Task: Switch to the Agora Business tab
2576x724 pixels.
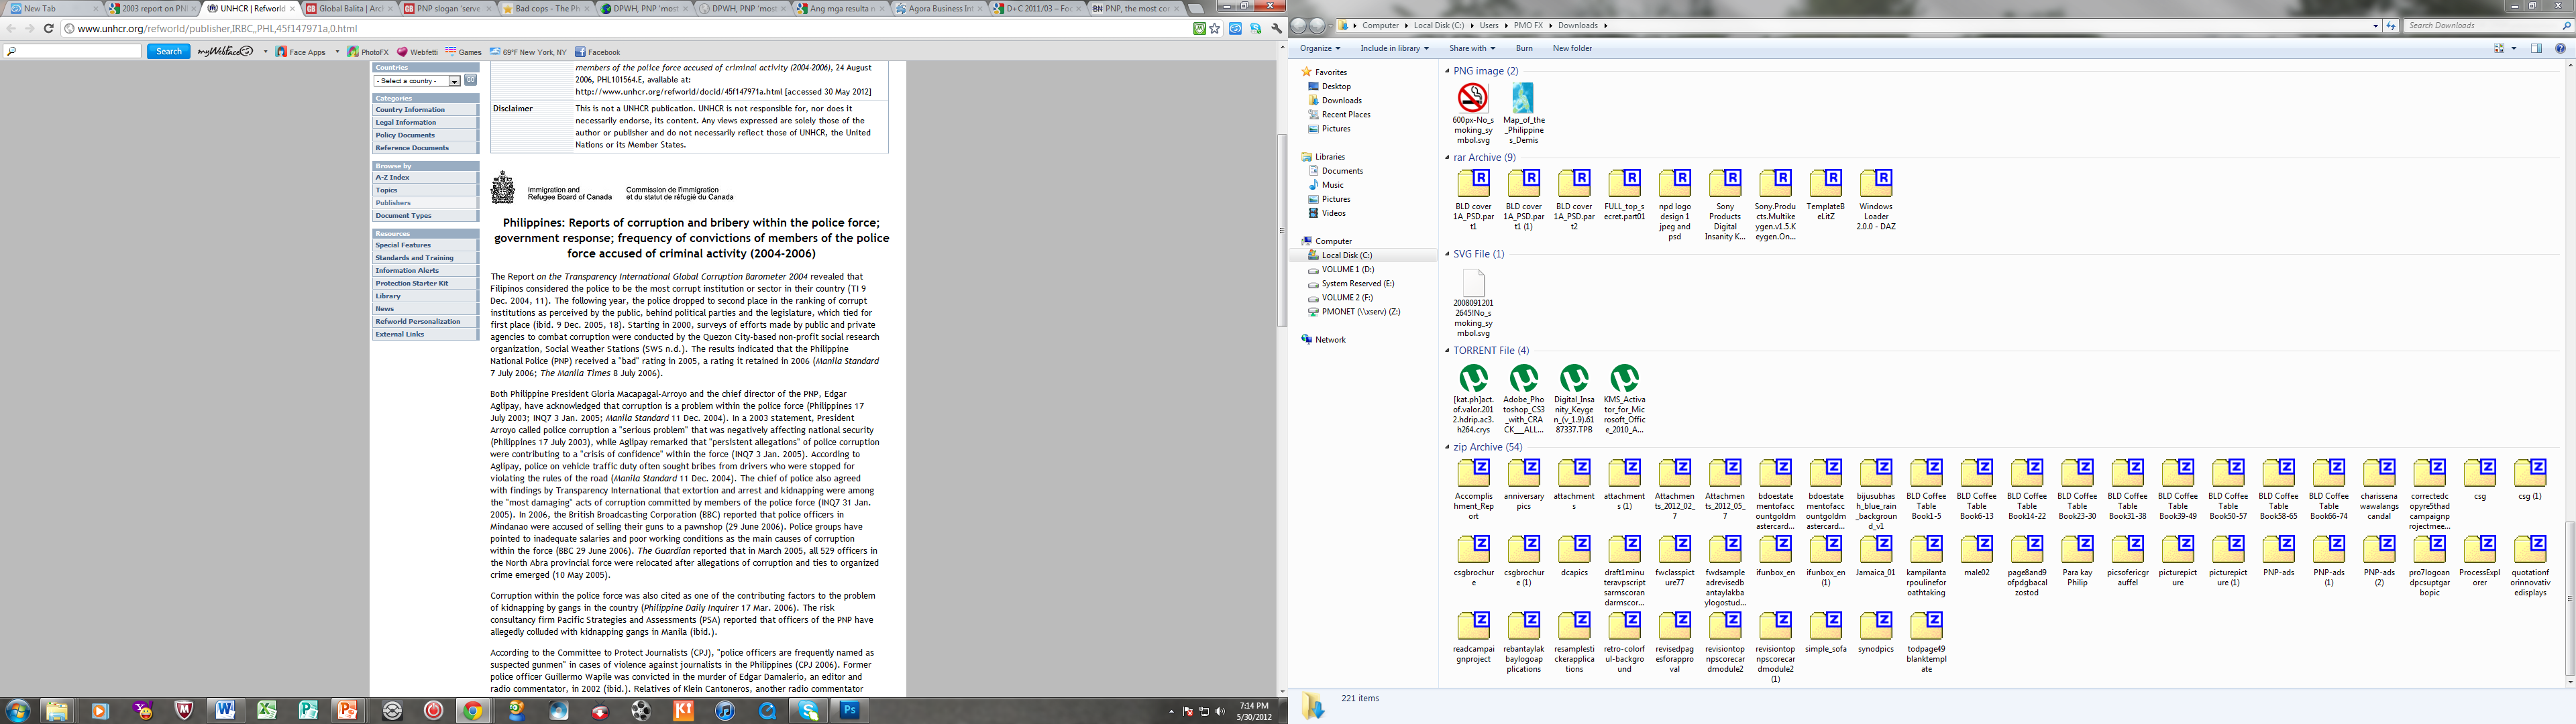Action: pos(940,8)
